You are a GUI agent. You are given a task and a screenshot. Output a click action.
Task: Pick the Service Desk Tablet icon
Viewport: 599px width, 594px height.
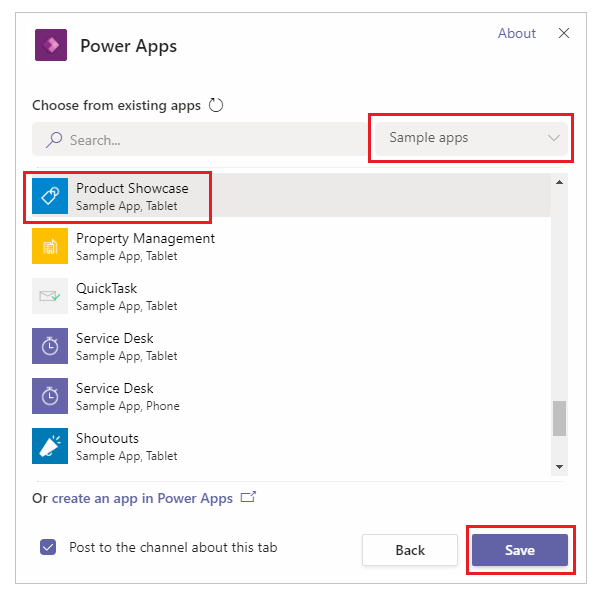(x=50, y=346)
